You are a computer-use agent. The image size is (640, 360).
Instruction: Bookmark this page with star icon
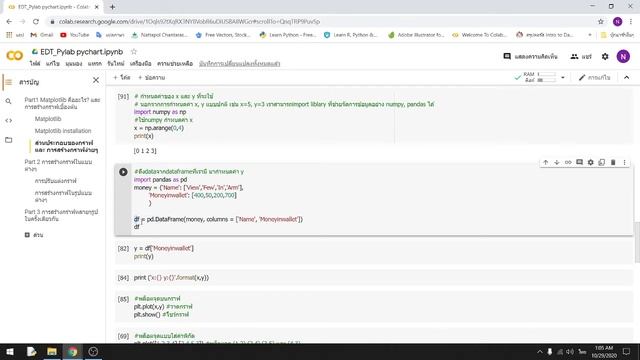pyautogui.click(x=600, y=22)
